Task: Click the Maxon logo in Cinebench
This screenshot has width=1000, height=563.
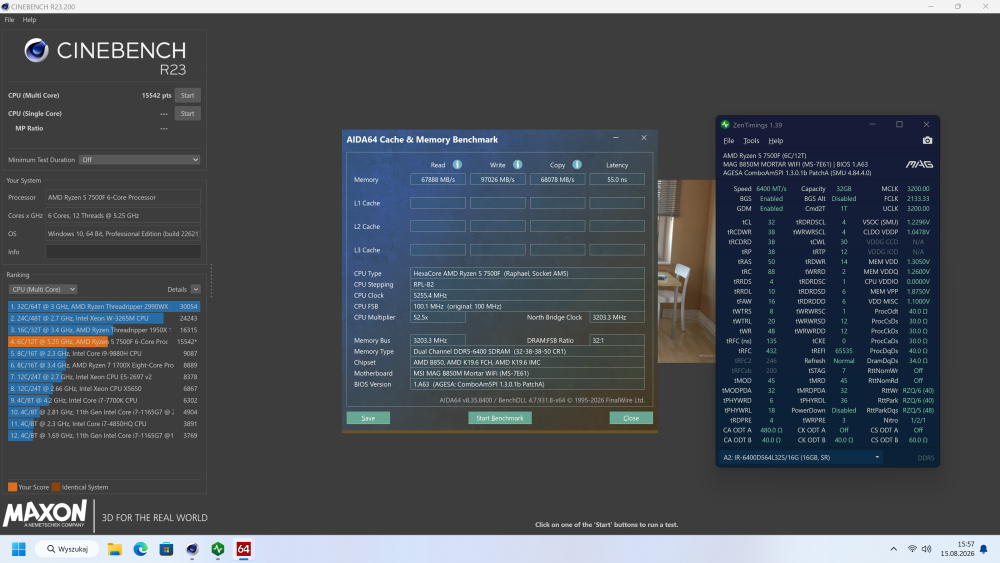Action: 45,514
